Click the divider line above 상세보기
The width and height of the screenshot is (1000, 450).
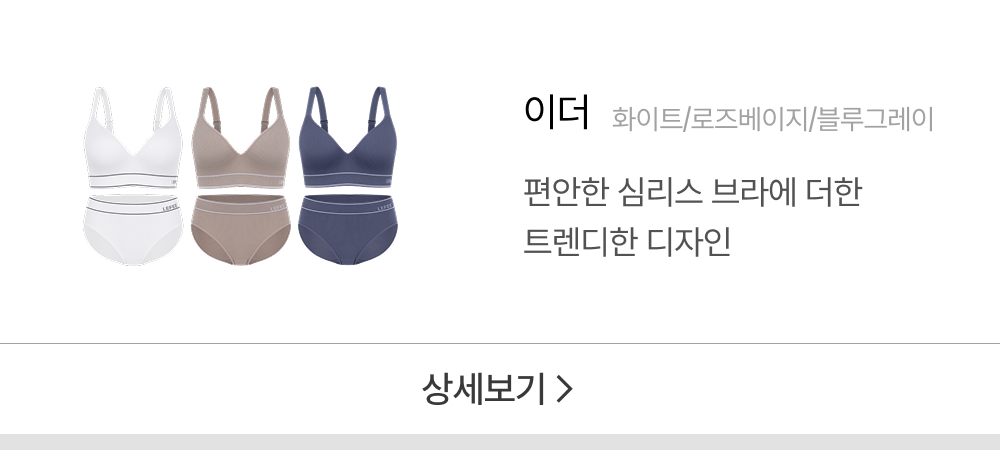point(500,344)
